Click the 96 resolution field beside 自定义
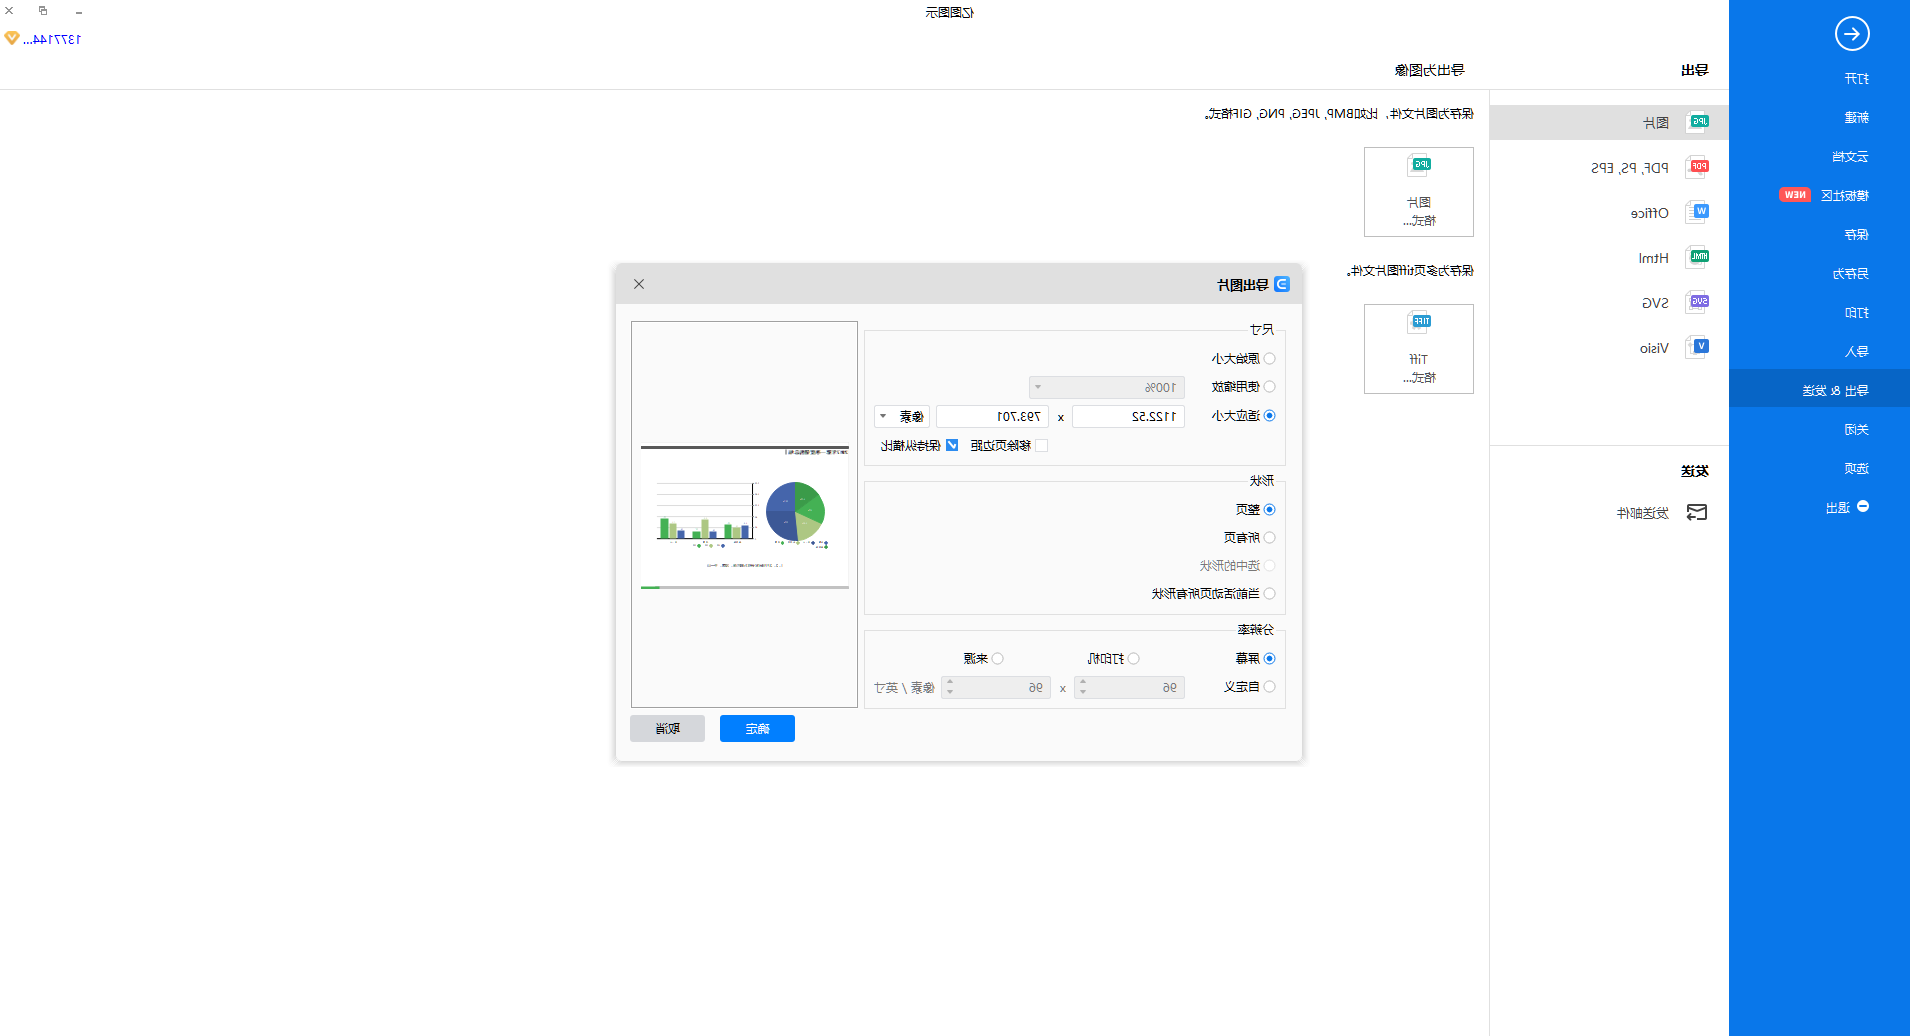 (1130, 687)
